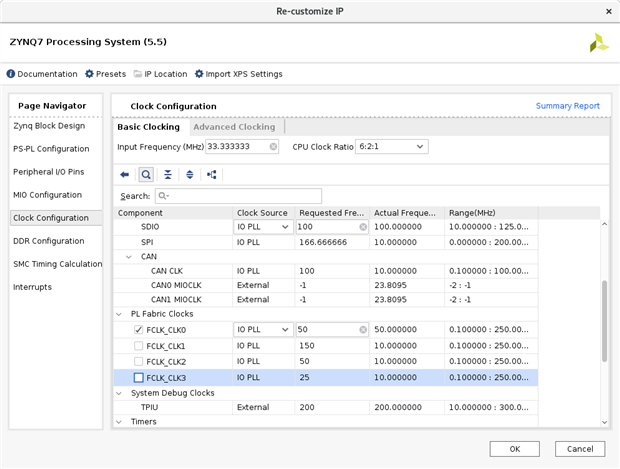Screen dimensions: 620x469
Task: Open Documentation from the top toolbar
Action: click(x=42, y=74)
